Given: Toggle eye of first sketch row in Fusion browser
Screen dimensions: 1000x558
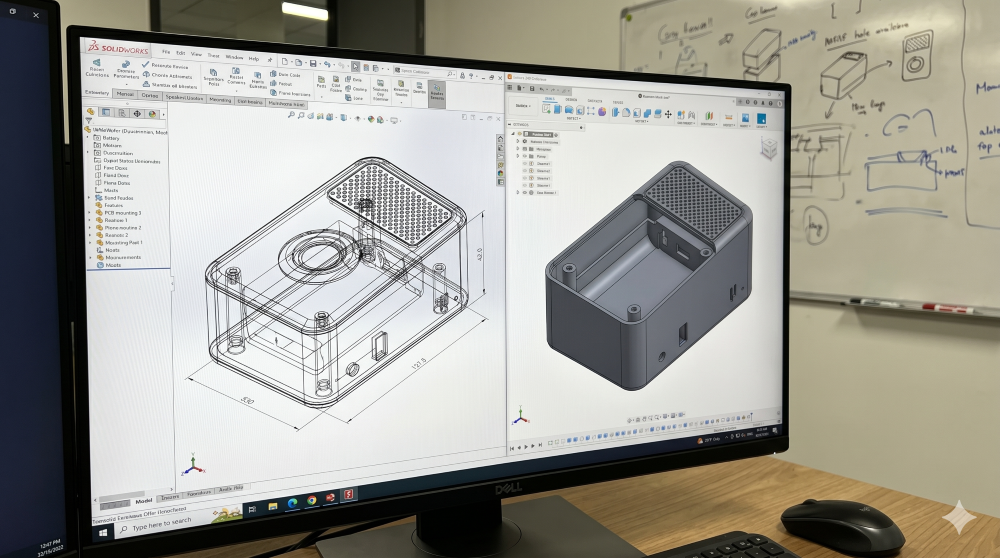Looking at the screenshot, I should click(525, 163).
